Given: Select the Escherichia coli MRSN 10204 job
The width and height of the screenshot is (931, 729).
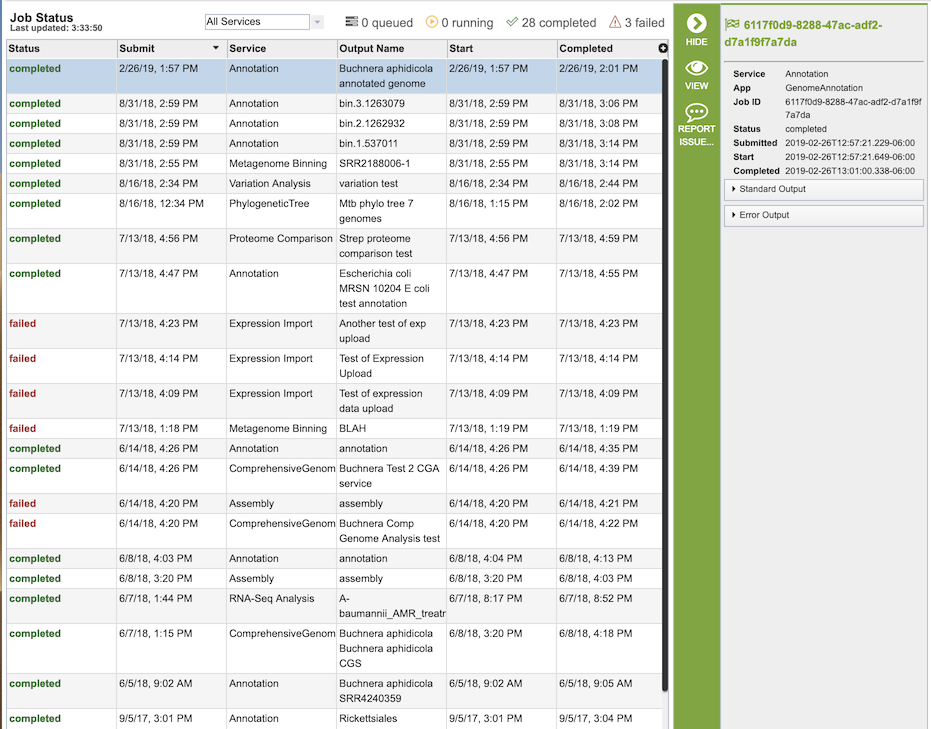Looking at the screenshot, I should coord(334,289).
